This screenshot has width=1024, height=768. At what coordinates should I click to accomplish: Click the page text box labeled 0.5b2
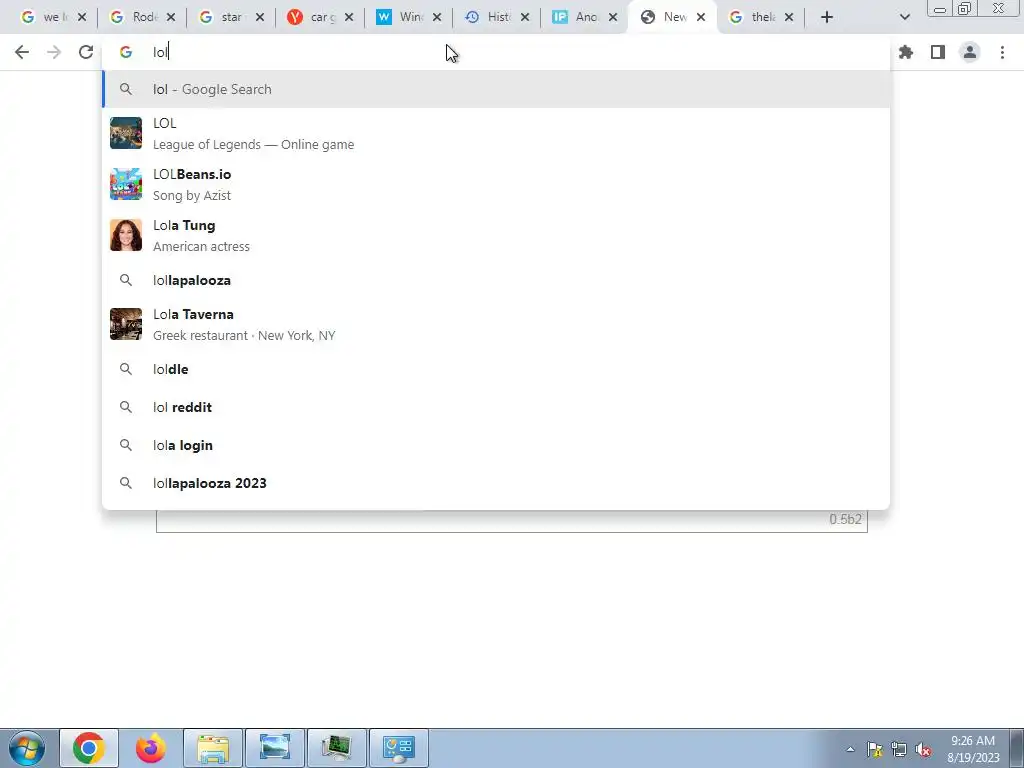(512, 520)
